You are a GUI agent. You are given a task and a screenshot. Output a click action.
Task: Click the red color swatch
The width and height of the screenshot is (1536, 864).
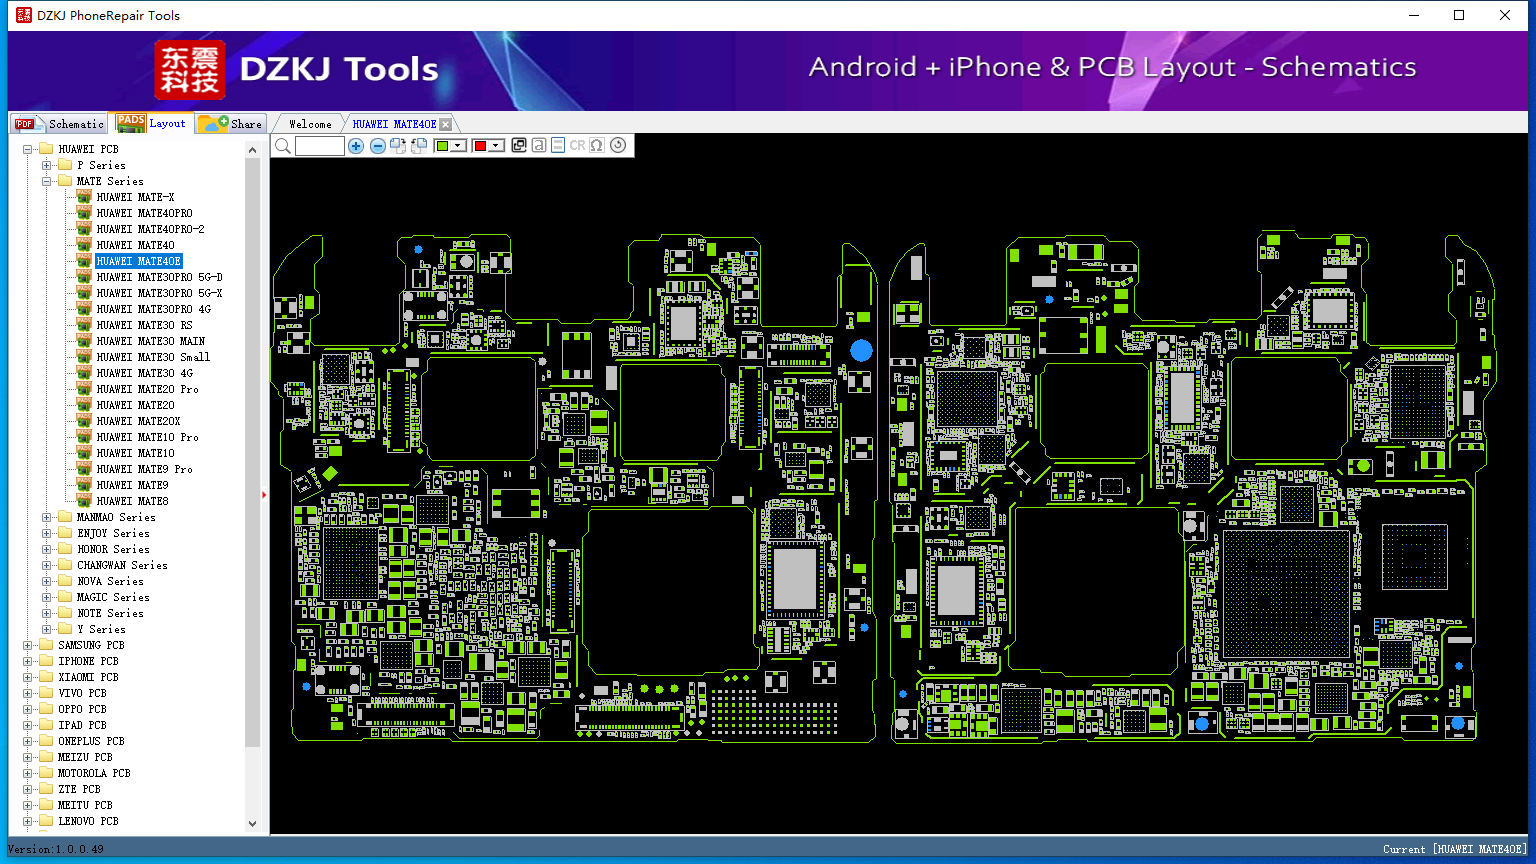click(480, 146)
